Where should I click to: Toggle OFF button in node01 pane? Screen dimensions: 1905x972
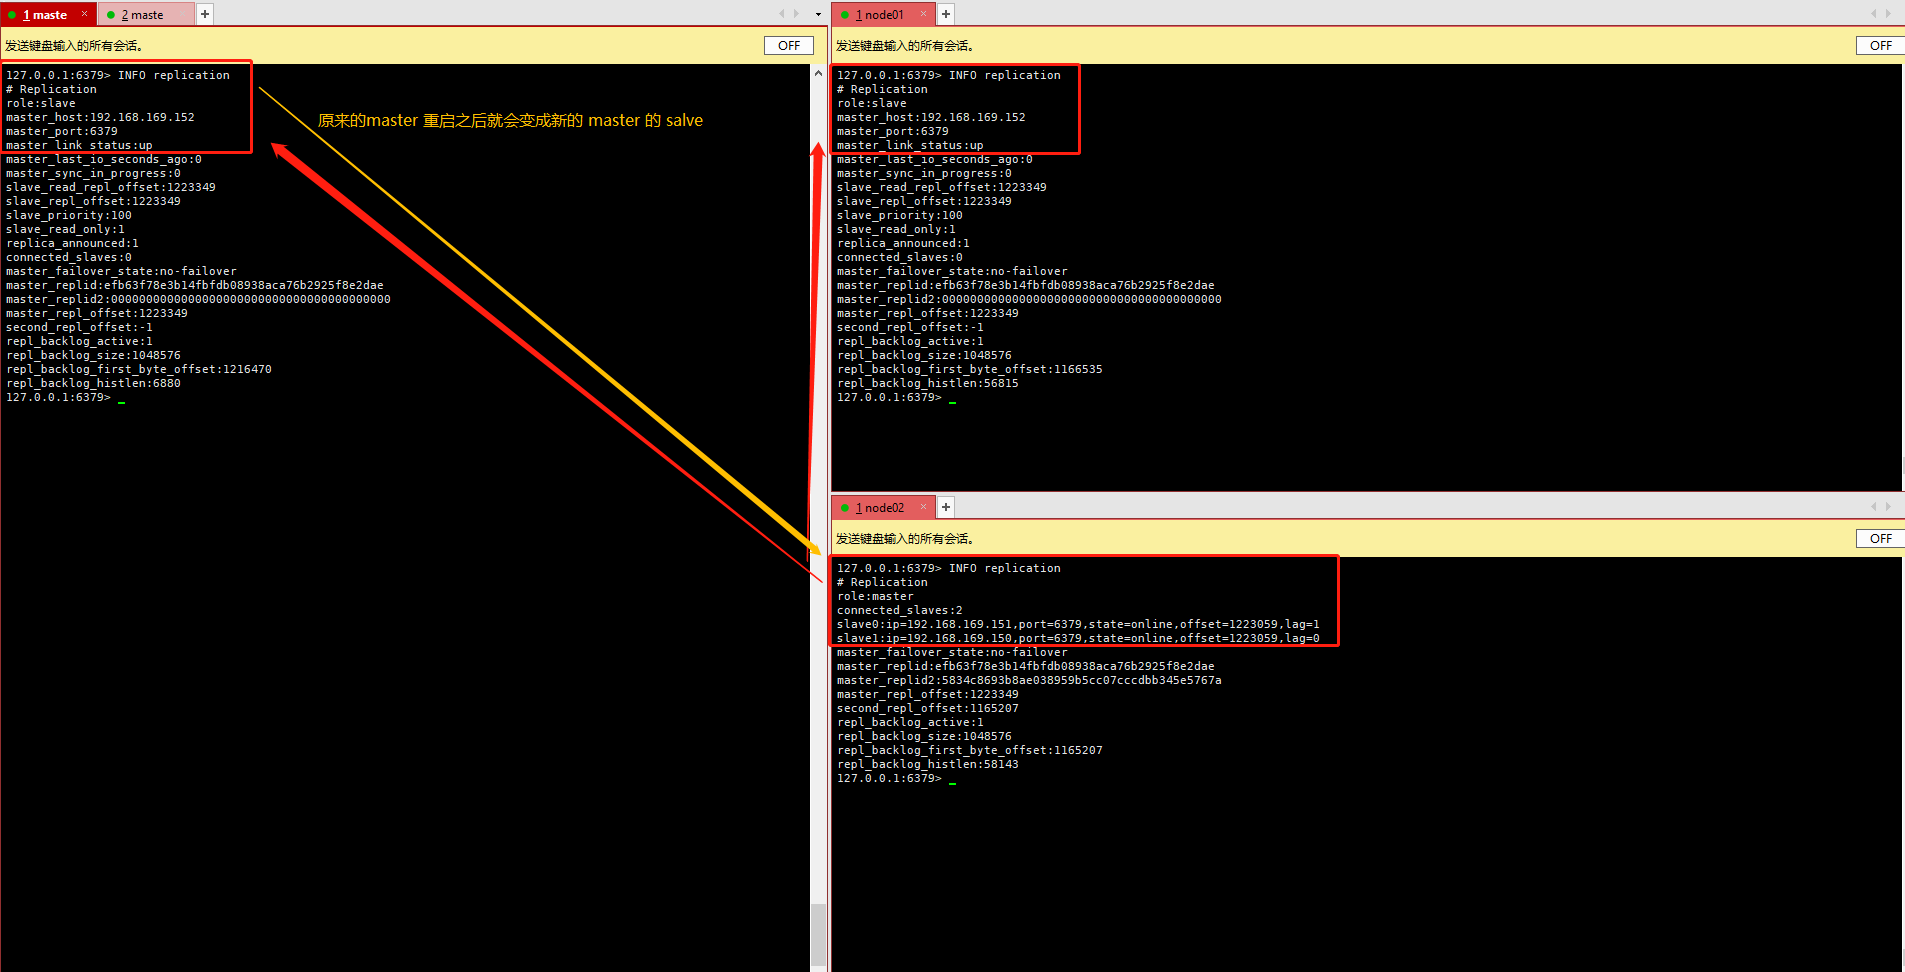(x=1881, y=45)
